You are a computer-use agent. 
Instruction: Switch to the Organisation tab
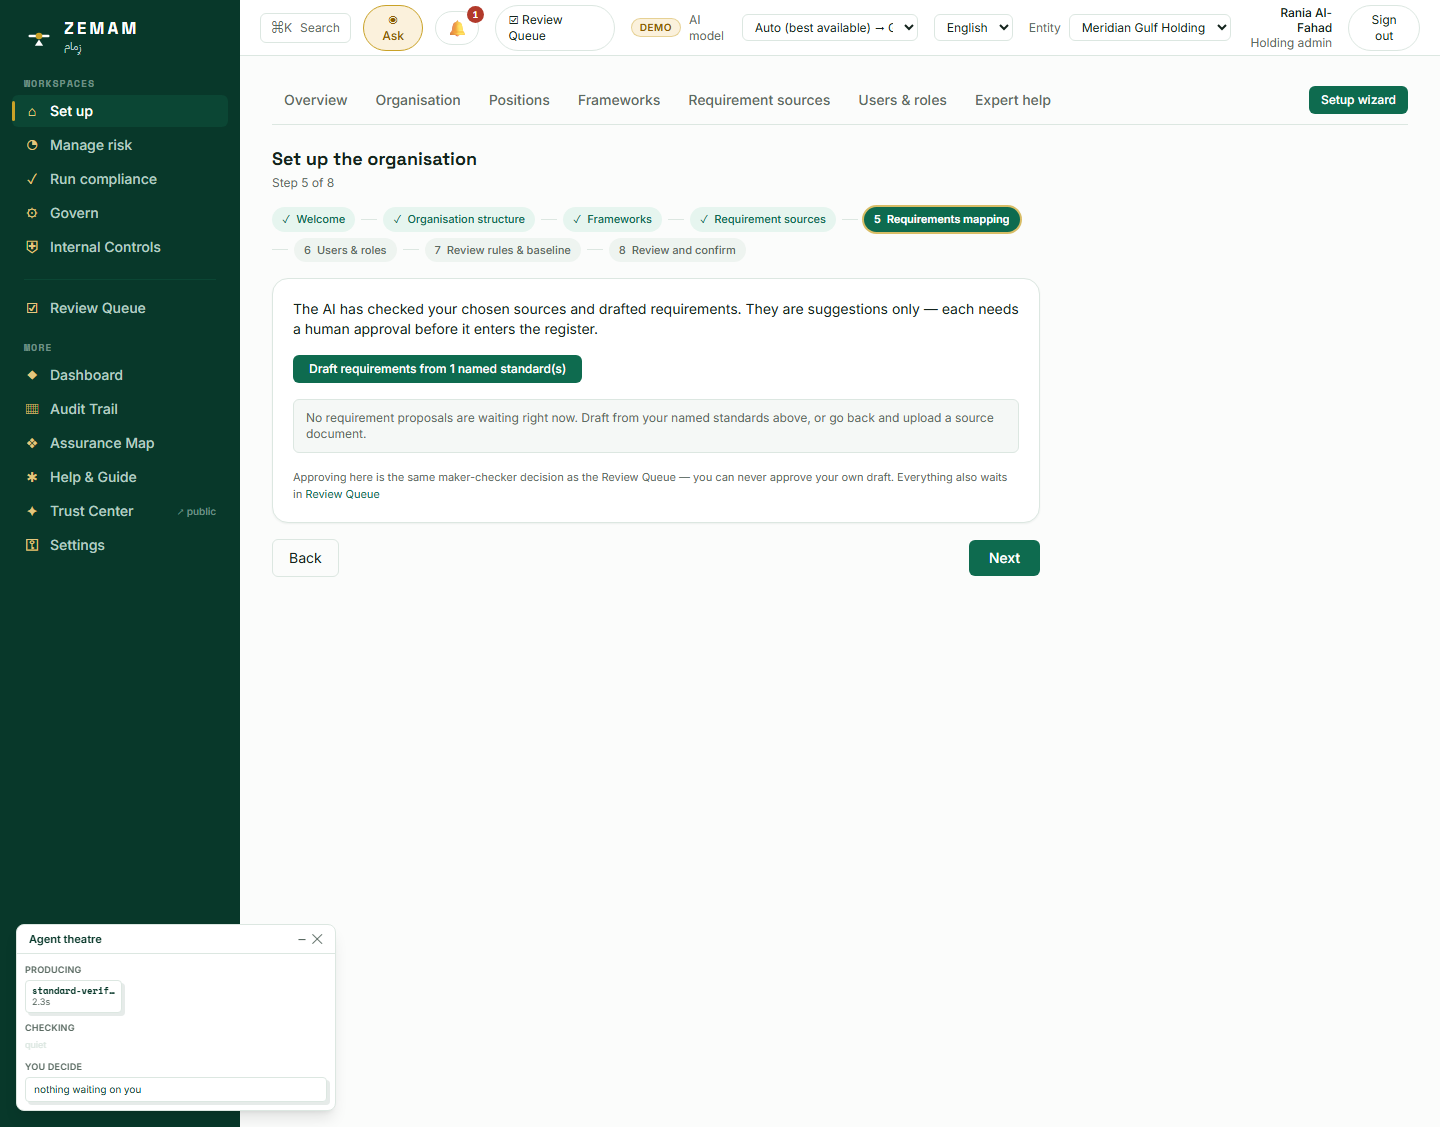(418, 100)
